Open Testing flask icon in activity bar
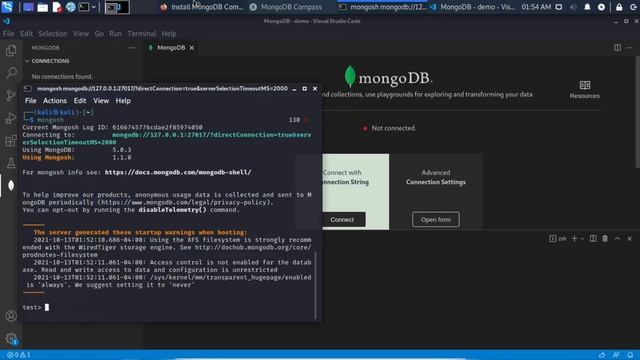The height and width of the screenshot is (360, 640). pyautogui.click(x=11, y=163)
